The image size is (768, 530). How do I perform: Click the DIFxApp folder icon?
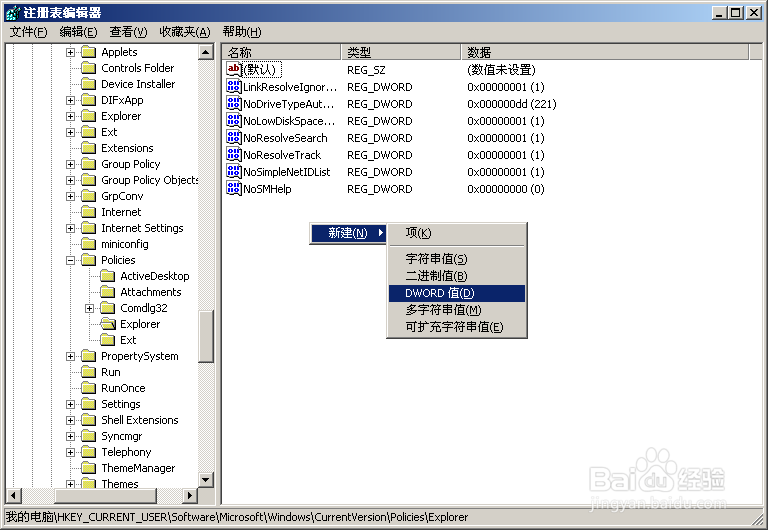pos(89,100)
